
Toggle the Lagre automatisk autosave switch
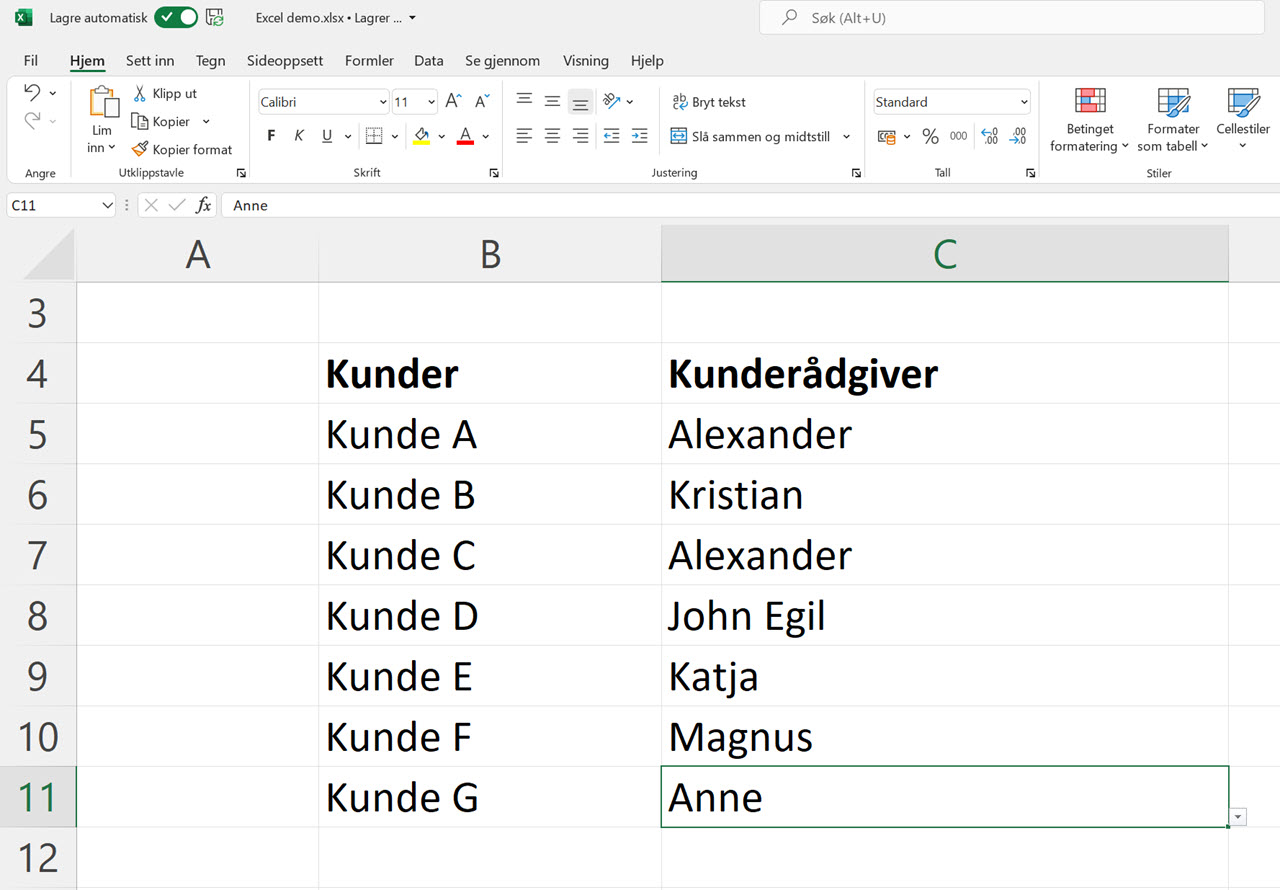click(x=176, y=17)
